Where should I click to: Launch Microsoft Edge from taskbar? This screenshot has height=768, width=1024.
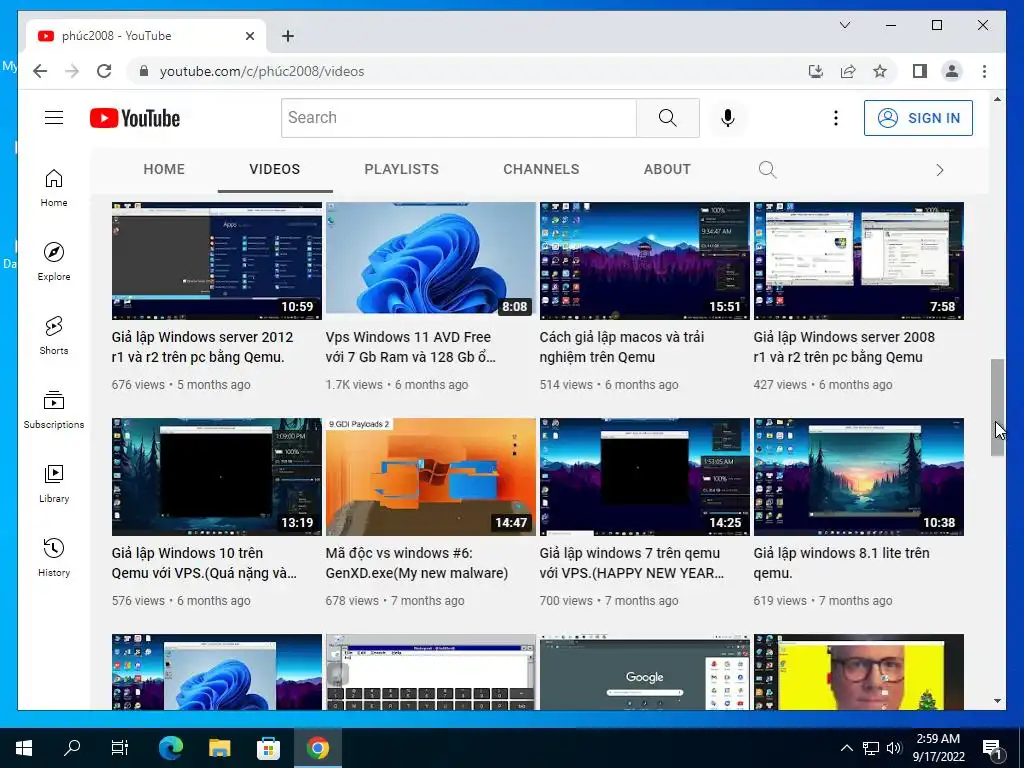click(171, 748)
